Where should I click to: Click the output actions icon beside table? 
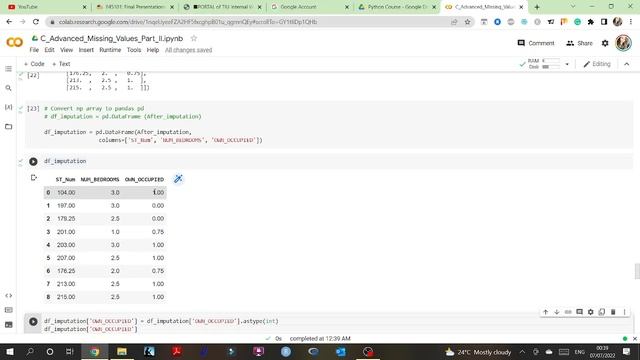coord(34,178)
